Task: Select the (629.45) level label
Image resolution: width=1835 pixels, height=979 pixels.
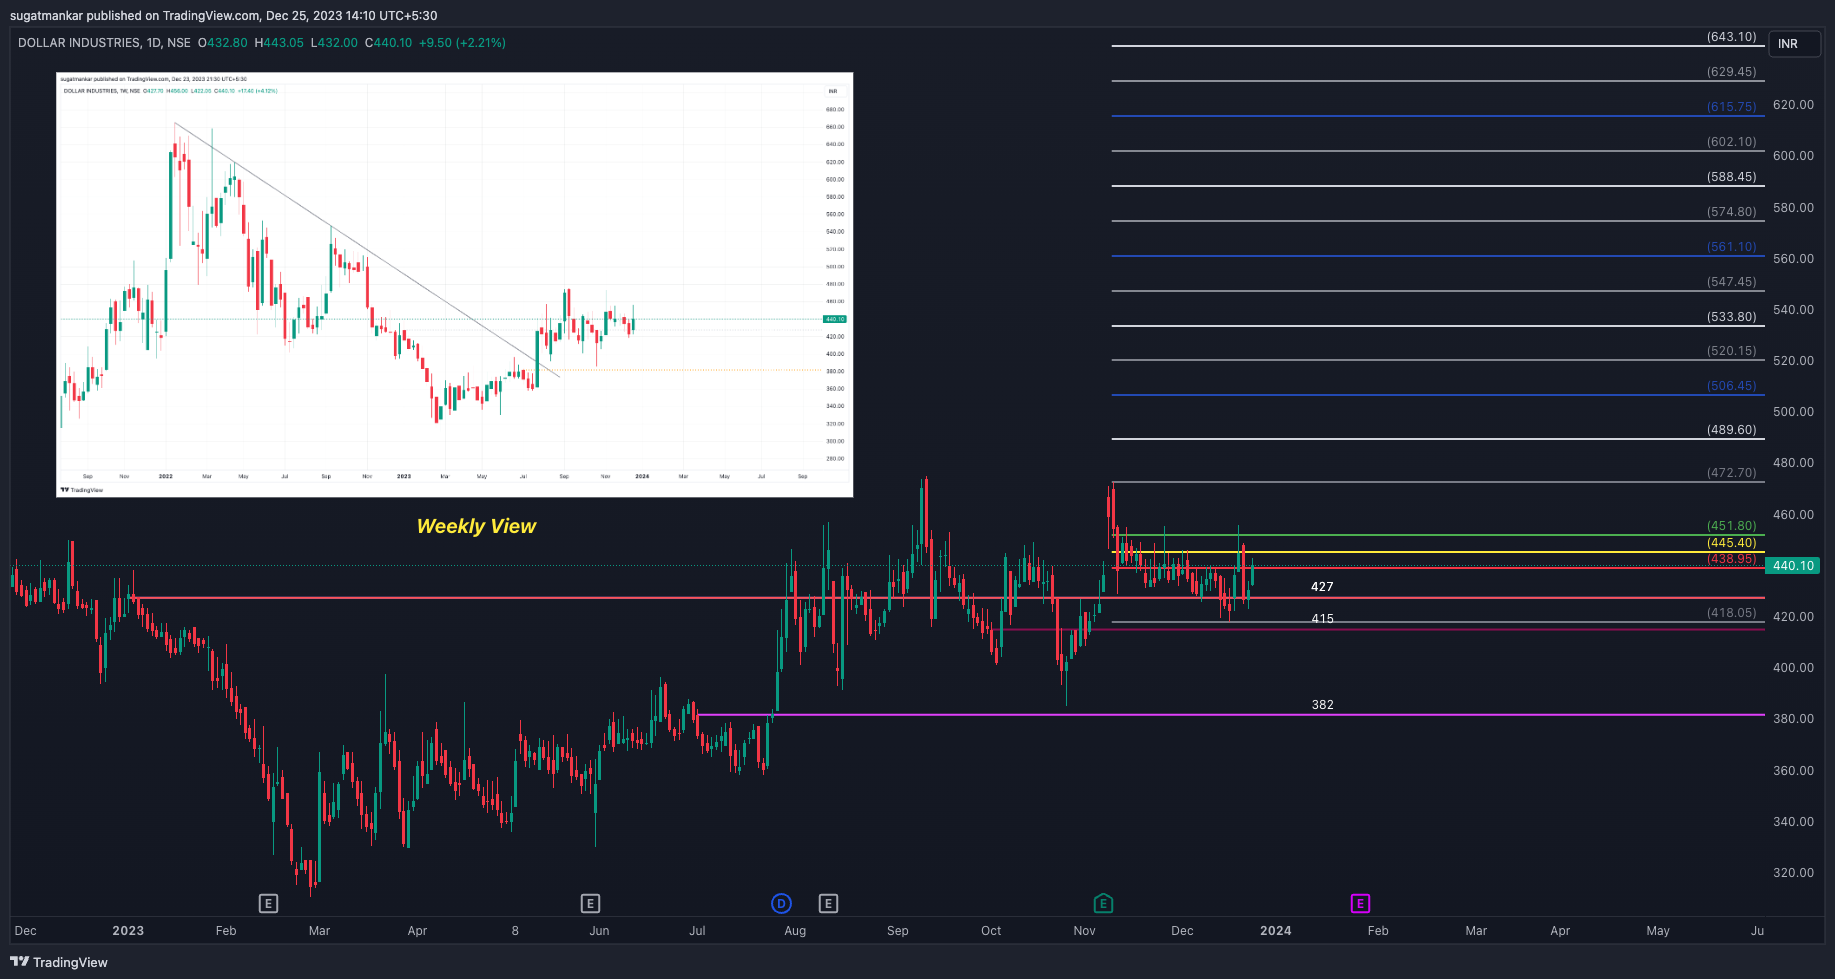Action: [1732, 72]
